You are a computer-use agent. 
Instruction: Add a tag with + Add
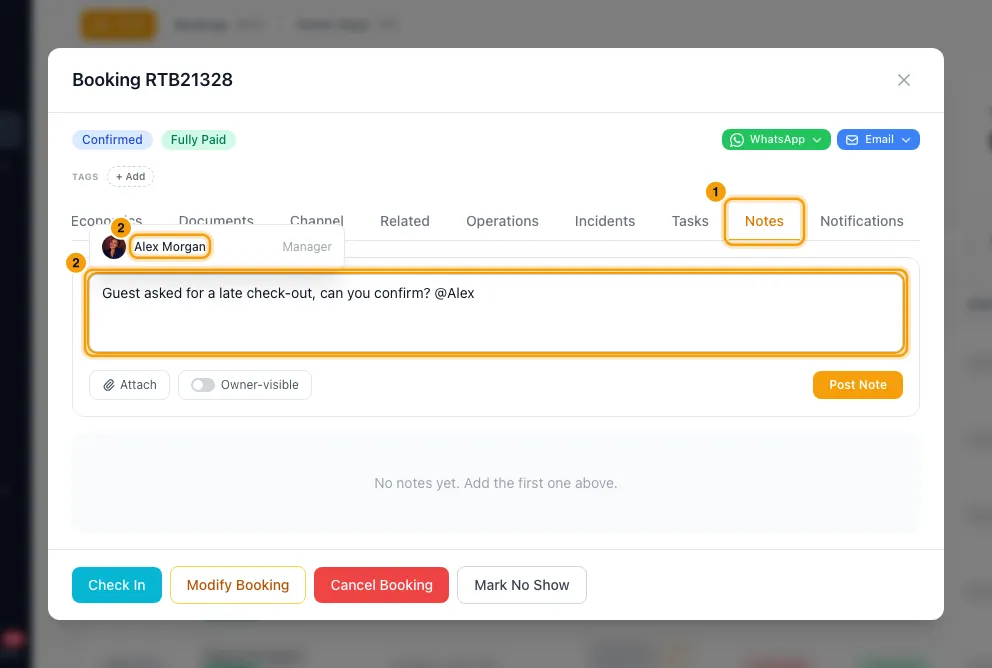[x=130, y=176]
